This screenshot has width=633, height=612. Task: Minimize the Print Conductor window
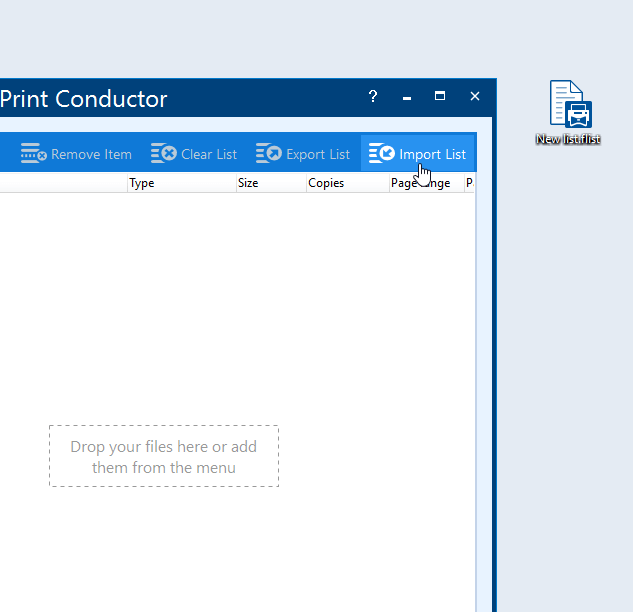(x=407, y=96)
